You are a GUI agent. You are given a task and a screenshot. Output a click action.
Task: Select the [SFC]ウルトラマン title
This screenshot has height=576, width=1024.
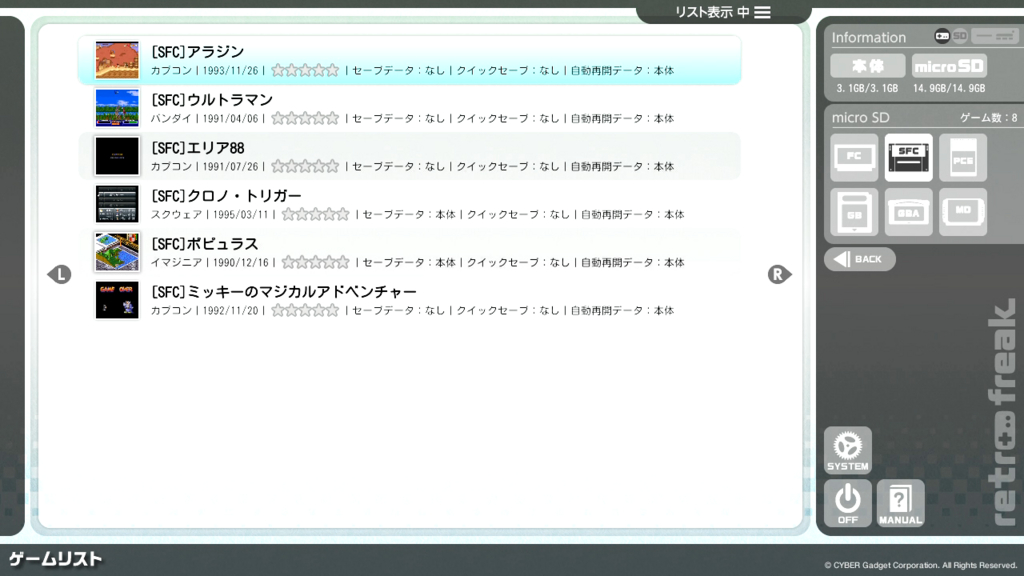[x=212, y=100]
